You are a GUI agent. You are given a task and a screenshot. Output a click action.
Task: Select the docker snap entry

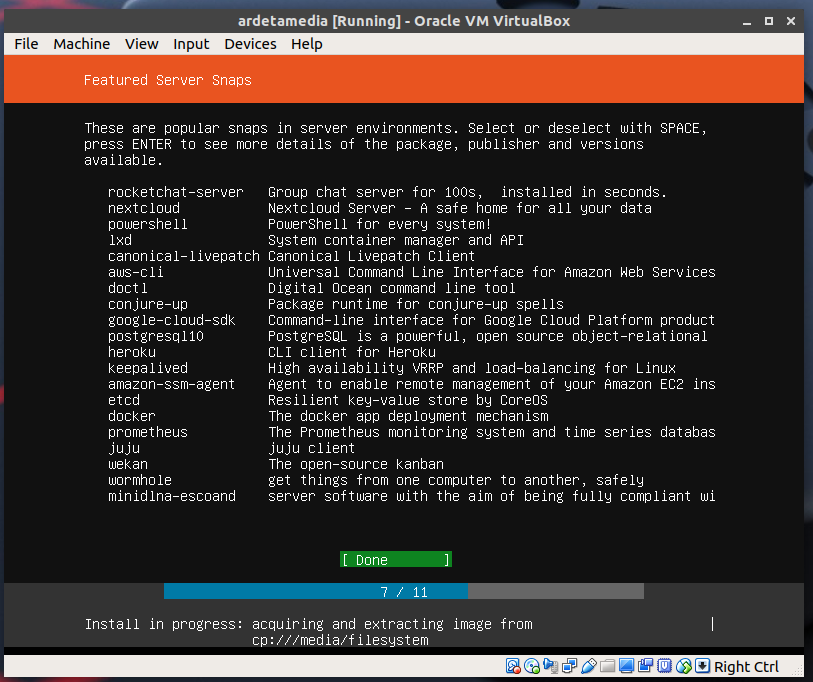pyautogui.click(x=132, y=416)
